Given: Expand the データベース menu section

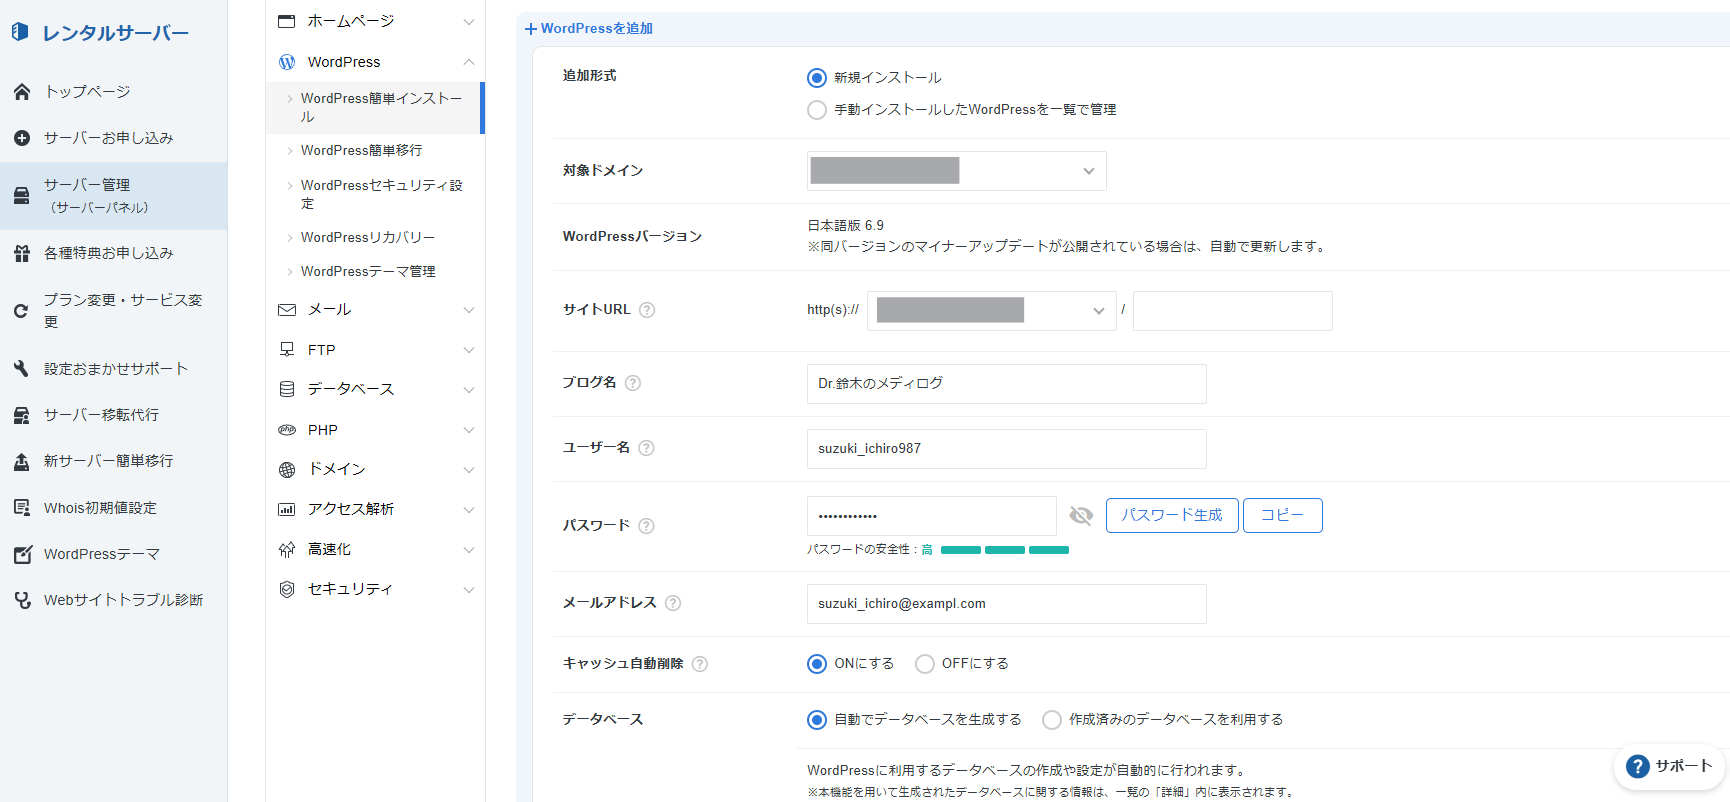Looking at the screenshot, I should (x=469, y=390).
